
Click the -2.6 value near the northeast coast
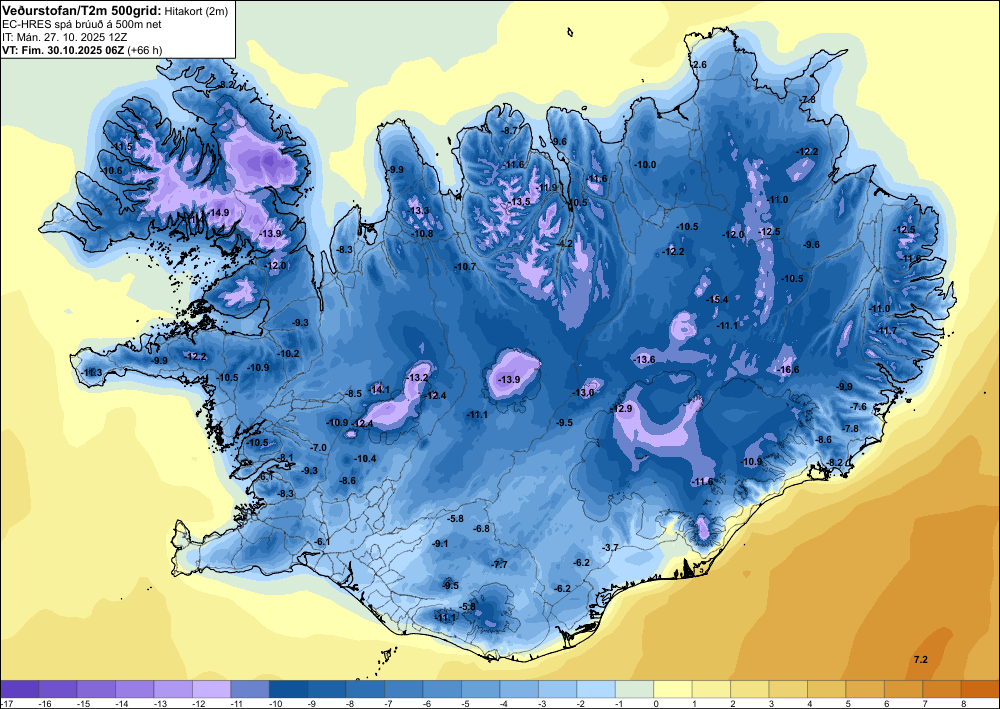click(699, 65)
